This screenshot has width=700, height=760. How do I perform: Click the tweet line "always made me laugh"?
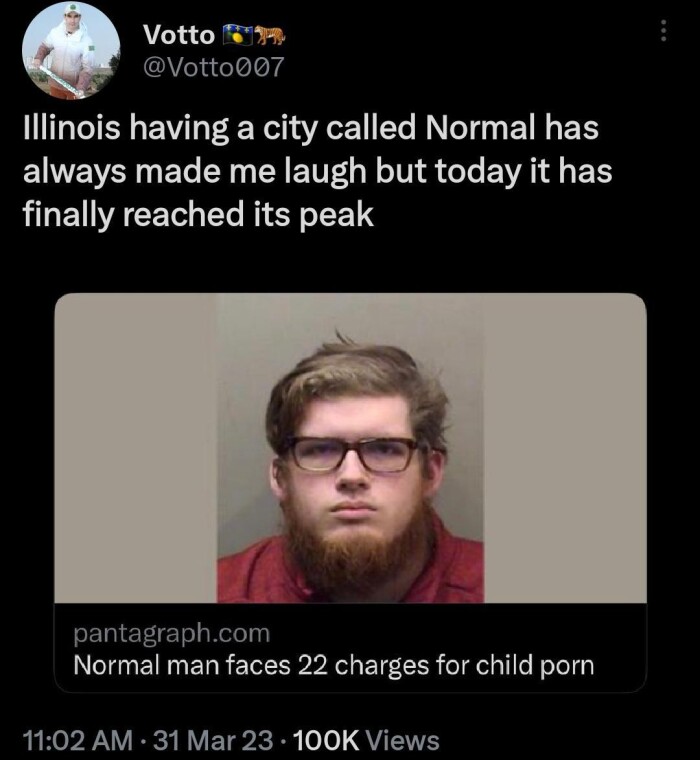[316, 172]
